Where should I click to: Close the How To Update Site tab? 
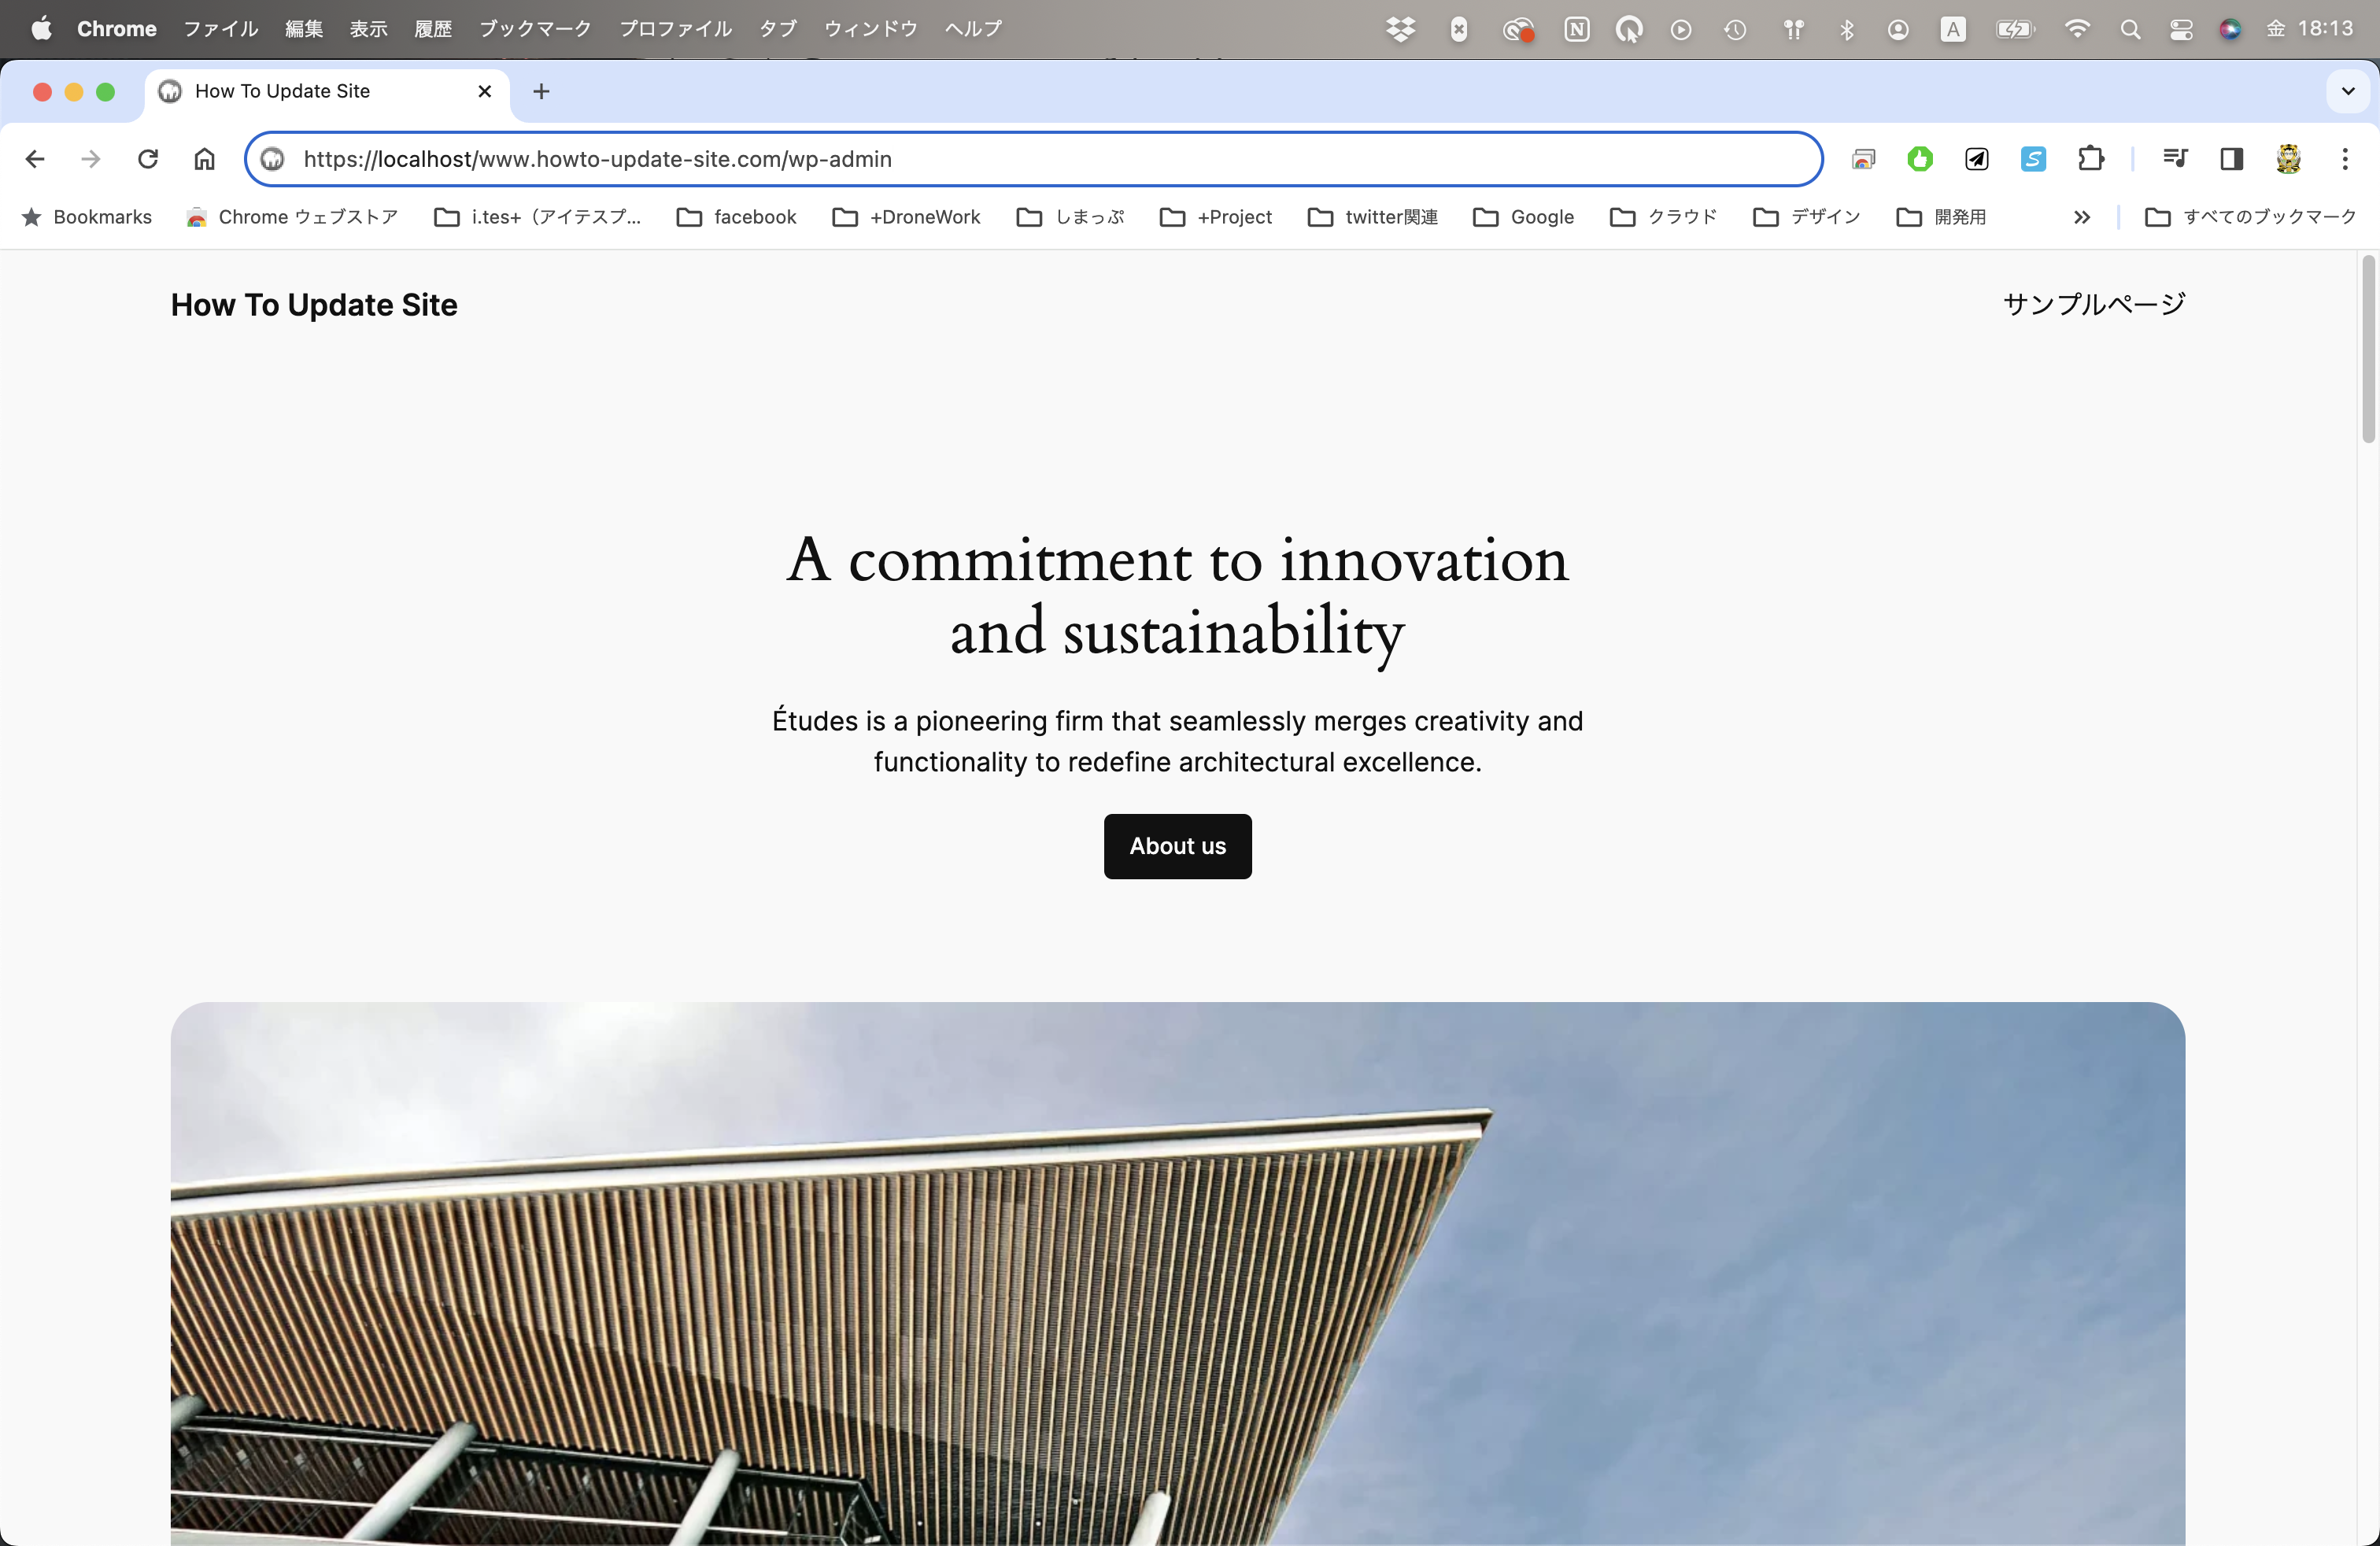pos(485,91)
